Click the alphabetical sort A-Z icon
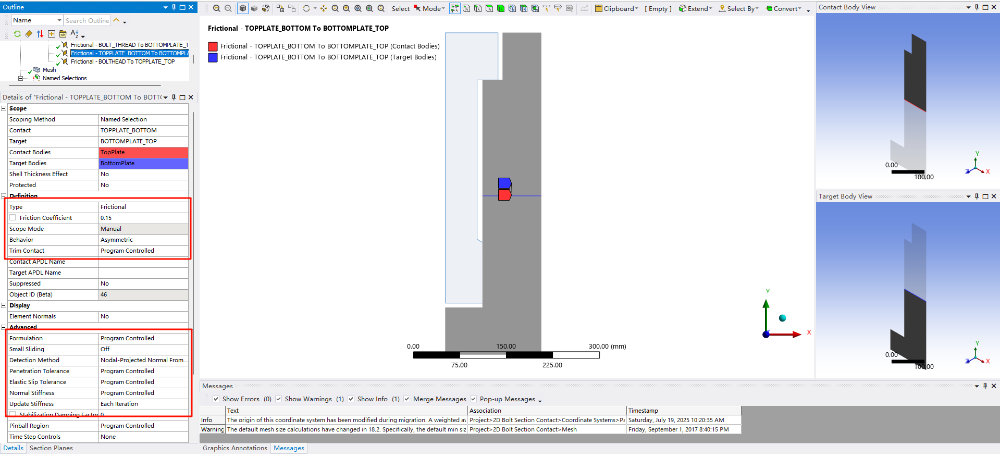This screenshot has height=454, width=1000. (74, 33)
